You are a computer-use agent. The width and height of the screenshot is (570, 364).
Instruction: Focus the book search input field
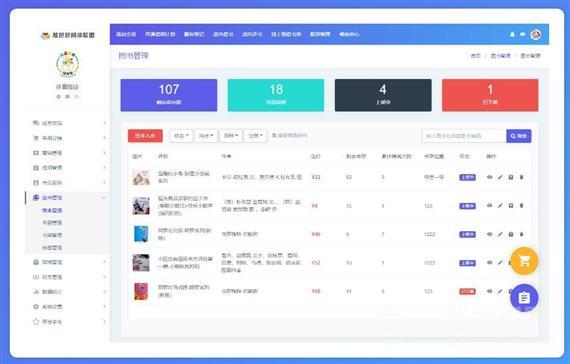coord(464,136)
